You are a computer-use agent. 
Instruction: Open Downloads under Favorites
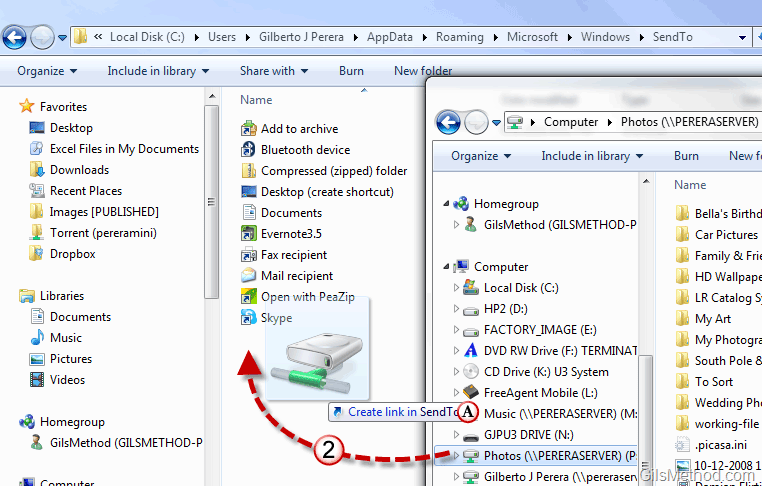[x=69, y=170]
